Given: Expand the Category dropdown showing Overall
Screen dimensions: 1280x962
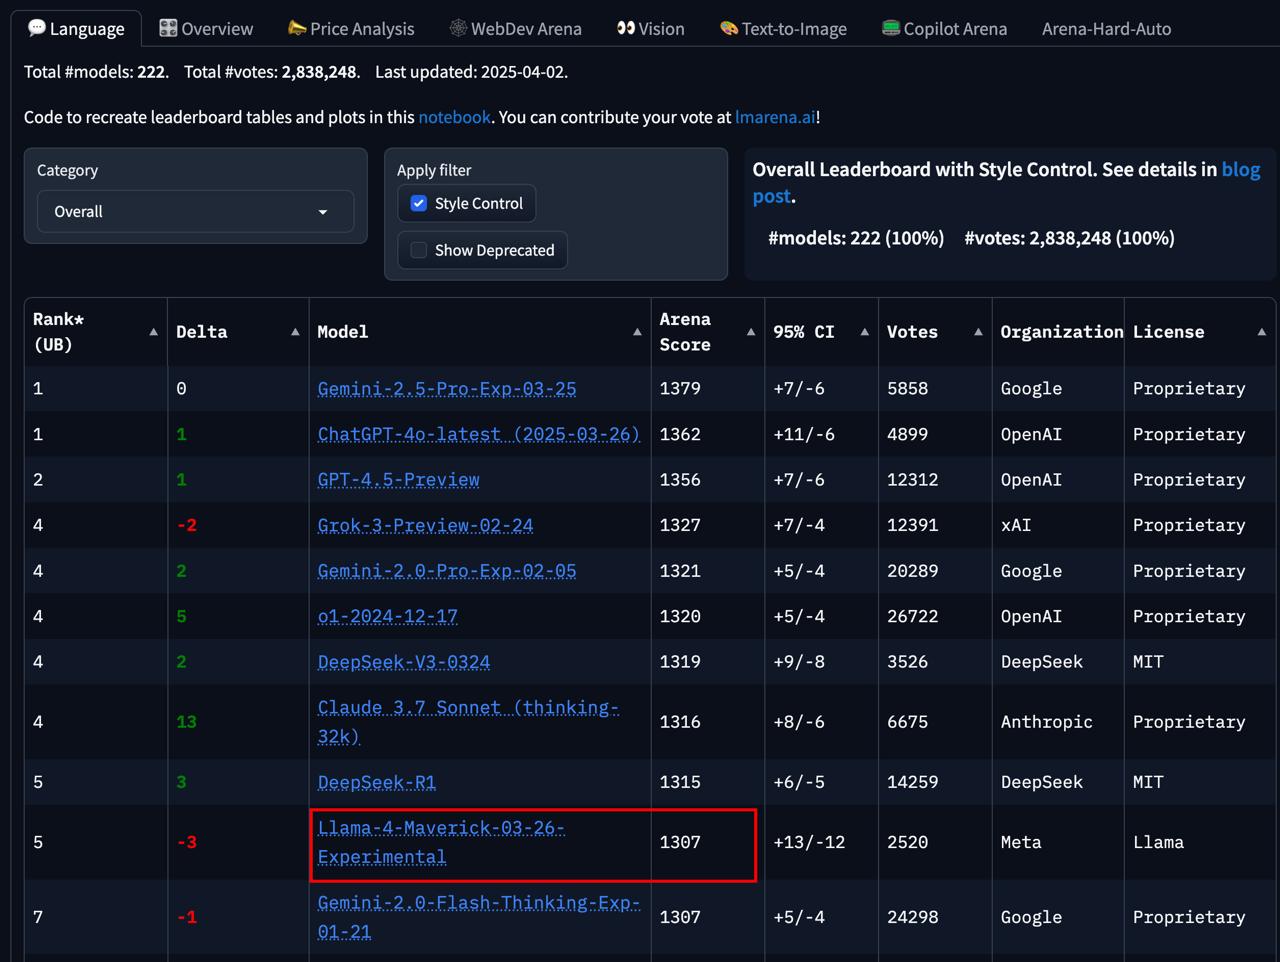Looking at the screenshot, I should pyautogui.click(x=196, y=212).
